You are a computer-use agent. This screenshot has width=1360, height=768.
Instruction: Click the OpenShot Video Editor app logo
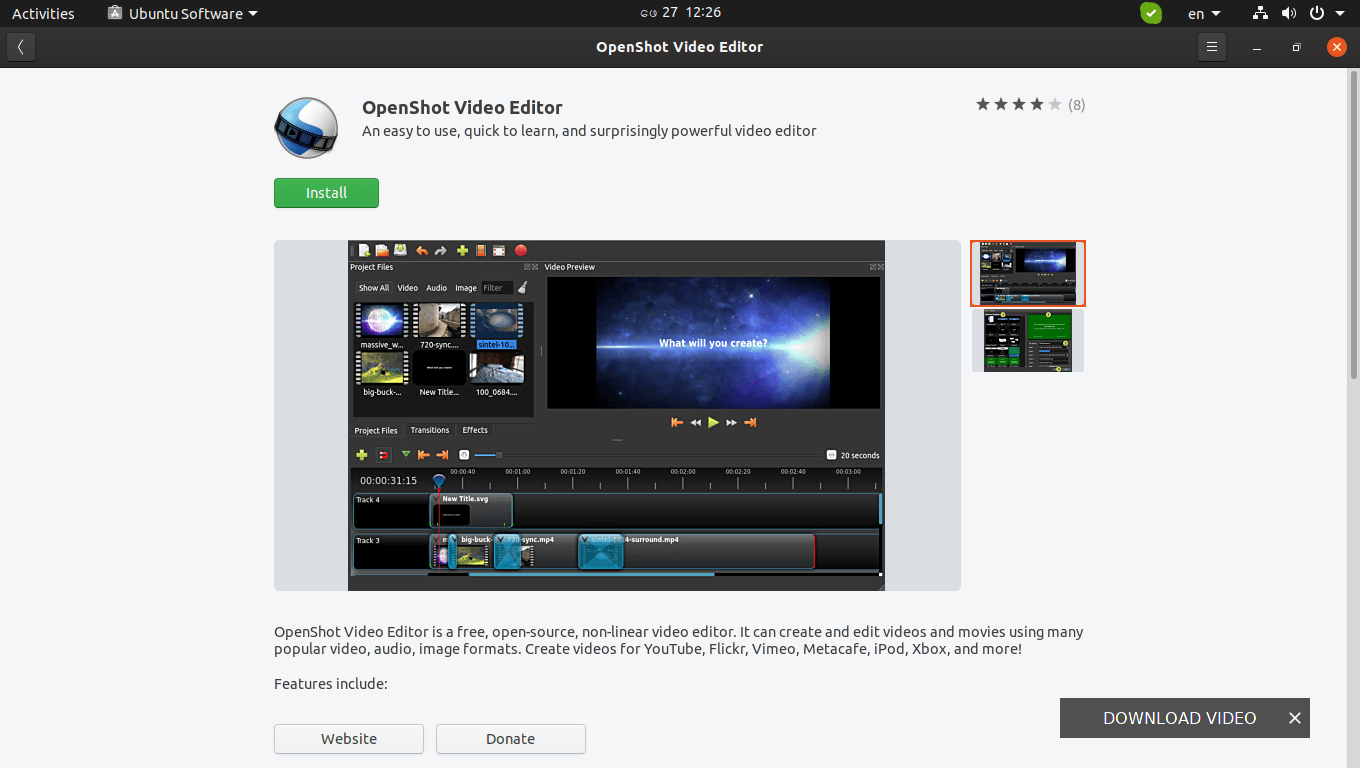pos(306,128)
